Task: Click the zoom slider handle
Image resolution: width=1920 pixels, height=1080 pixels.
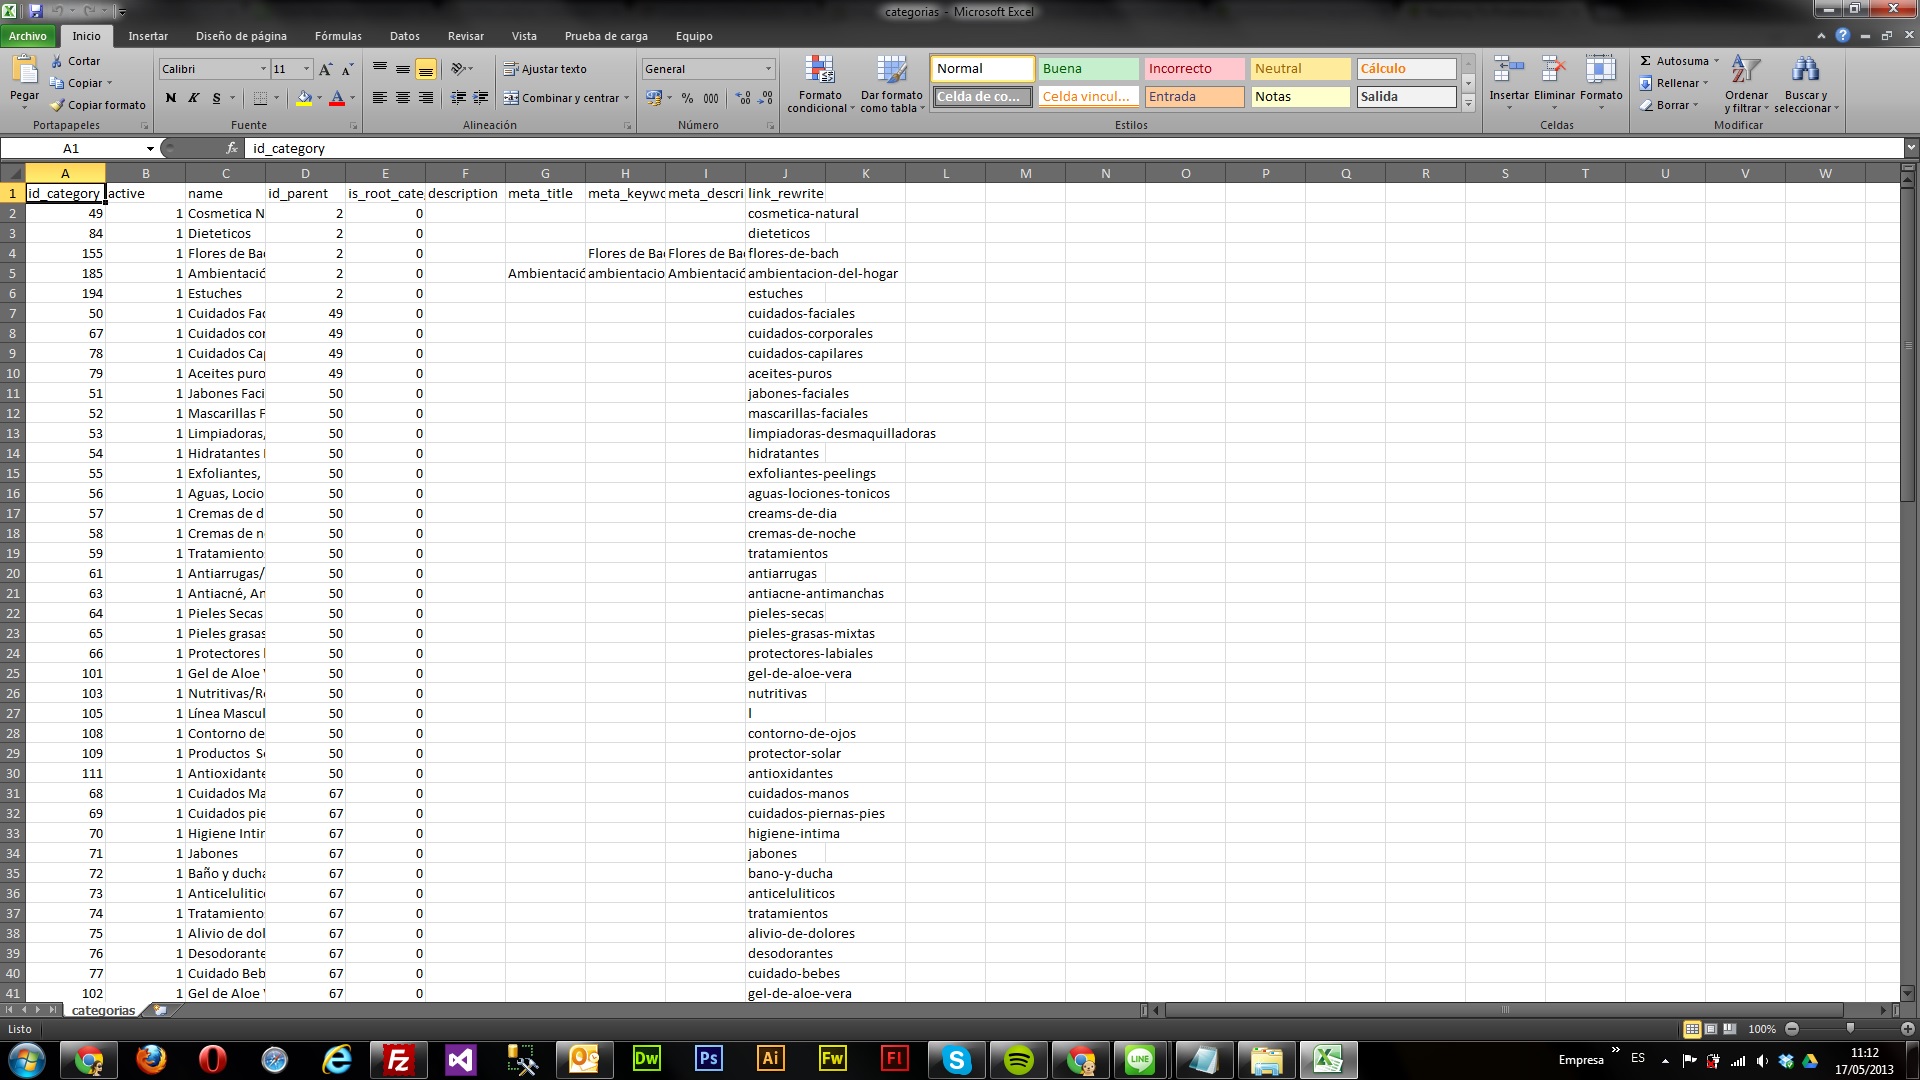Action: 1850,1028
